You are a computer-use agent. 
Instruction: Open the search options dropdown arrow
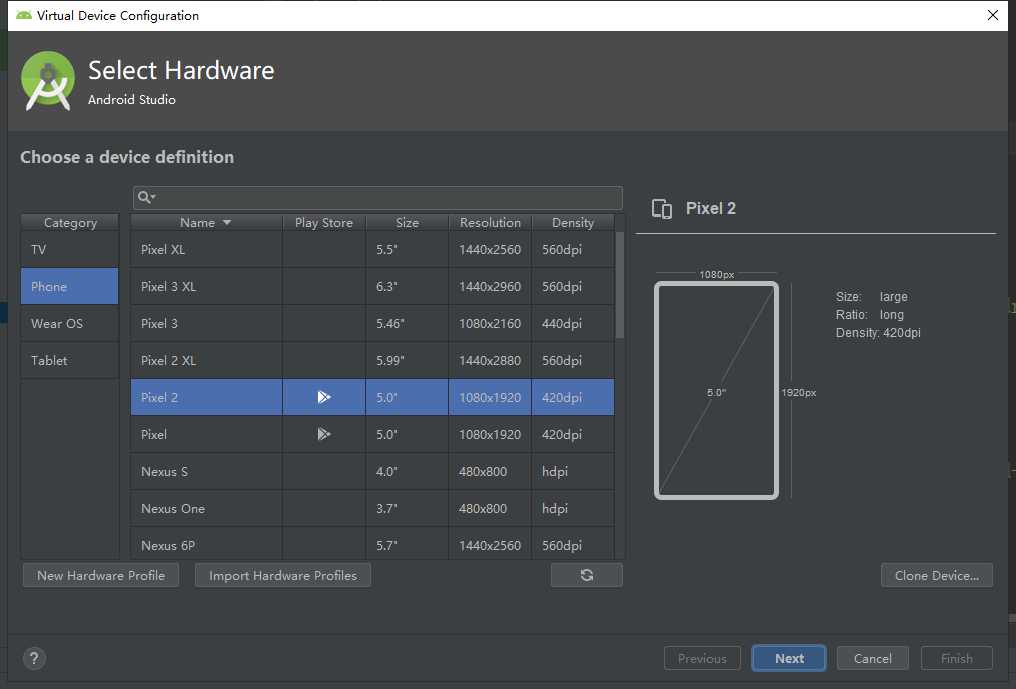[154, 198]
